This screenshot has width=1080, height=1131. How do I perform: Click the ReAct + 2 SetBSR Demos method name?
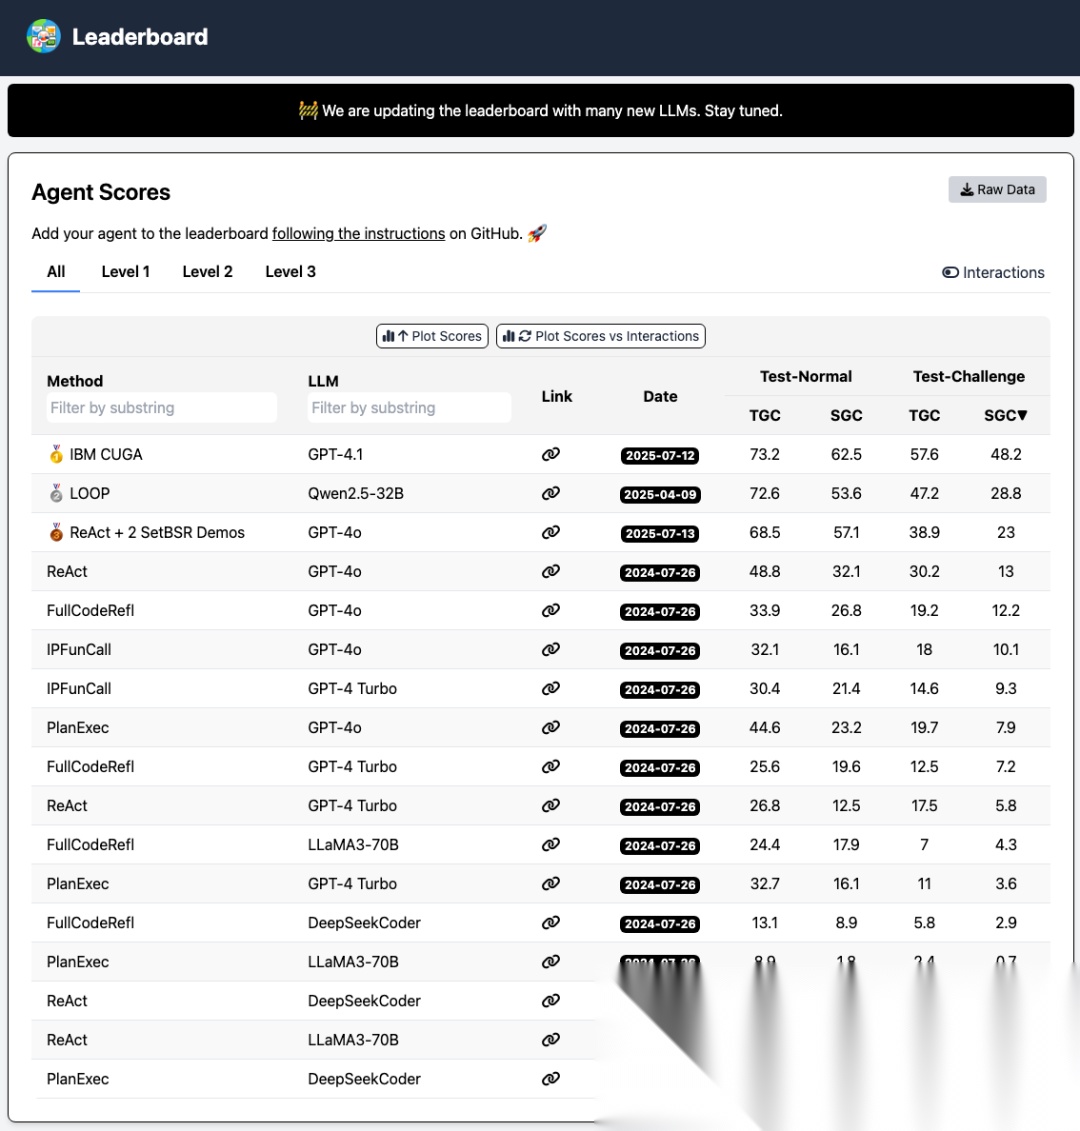click(x=157, y=532)
